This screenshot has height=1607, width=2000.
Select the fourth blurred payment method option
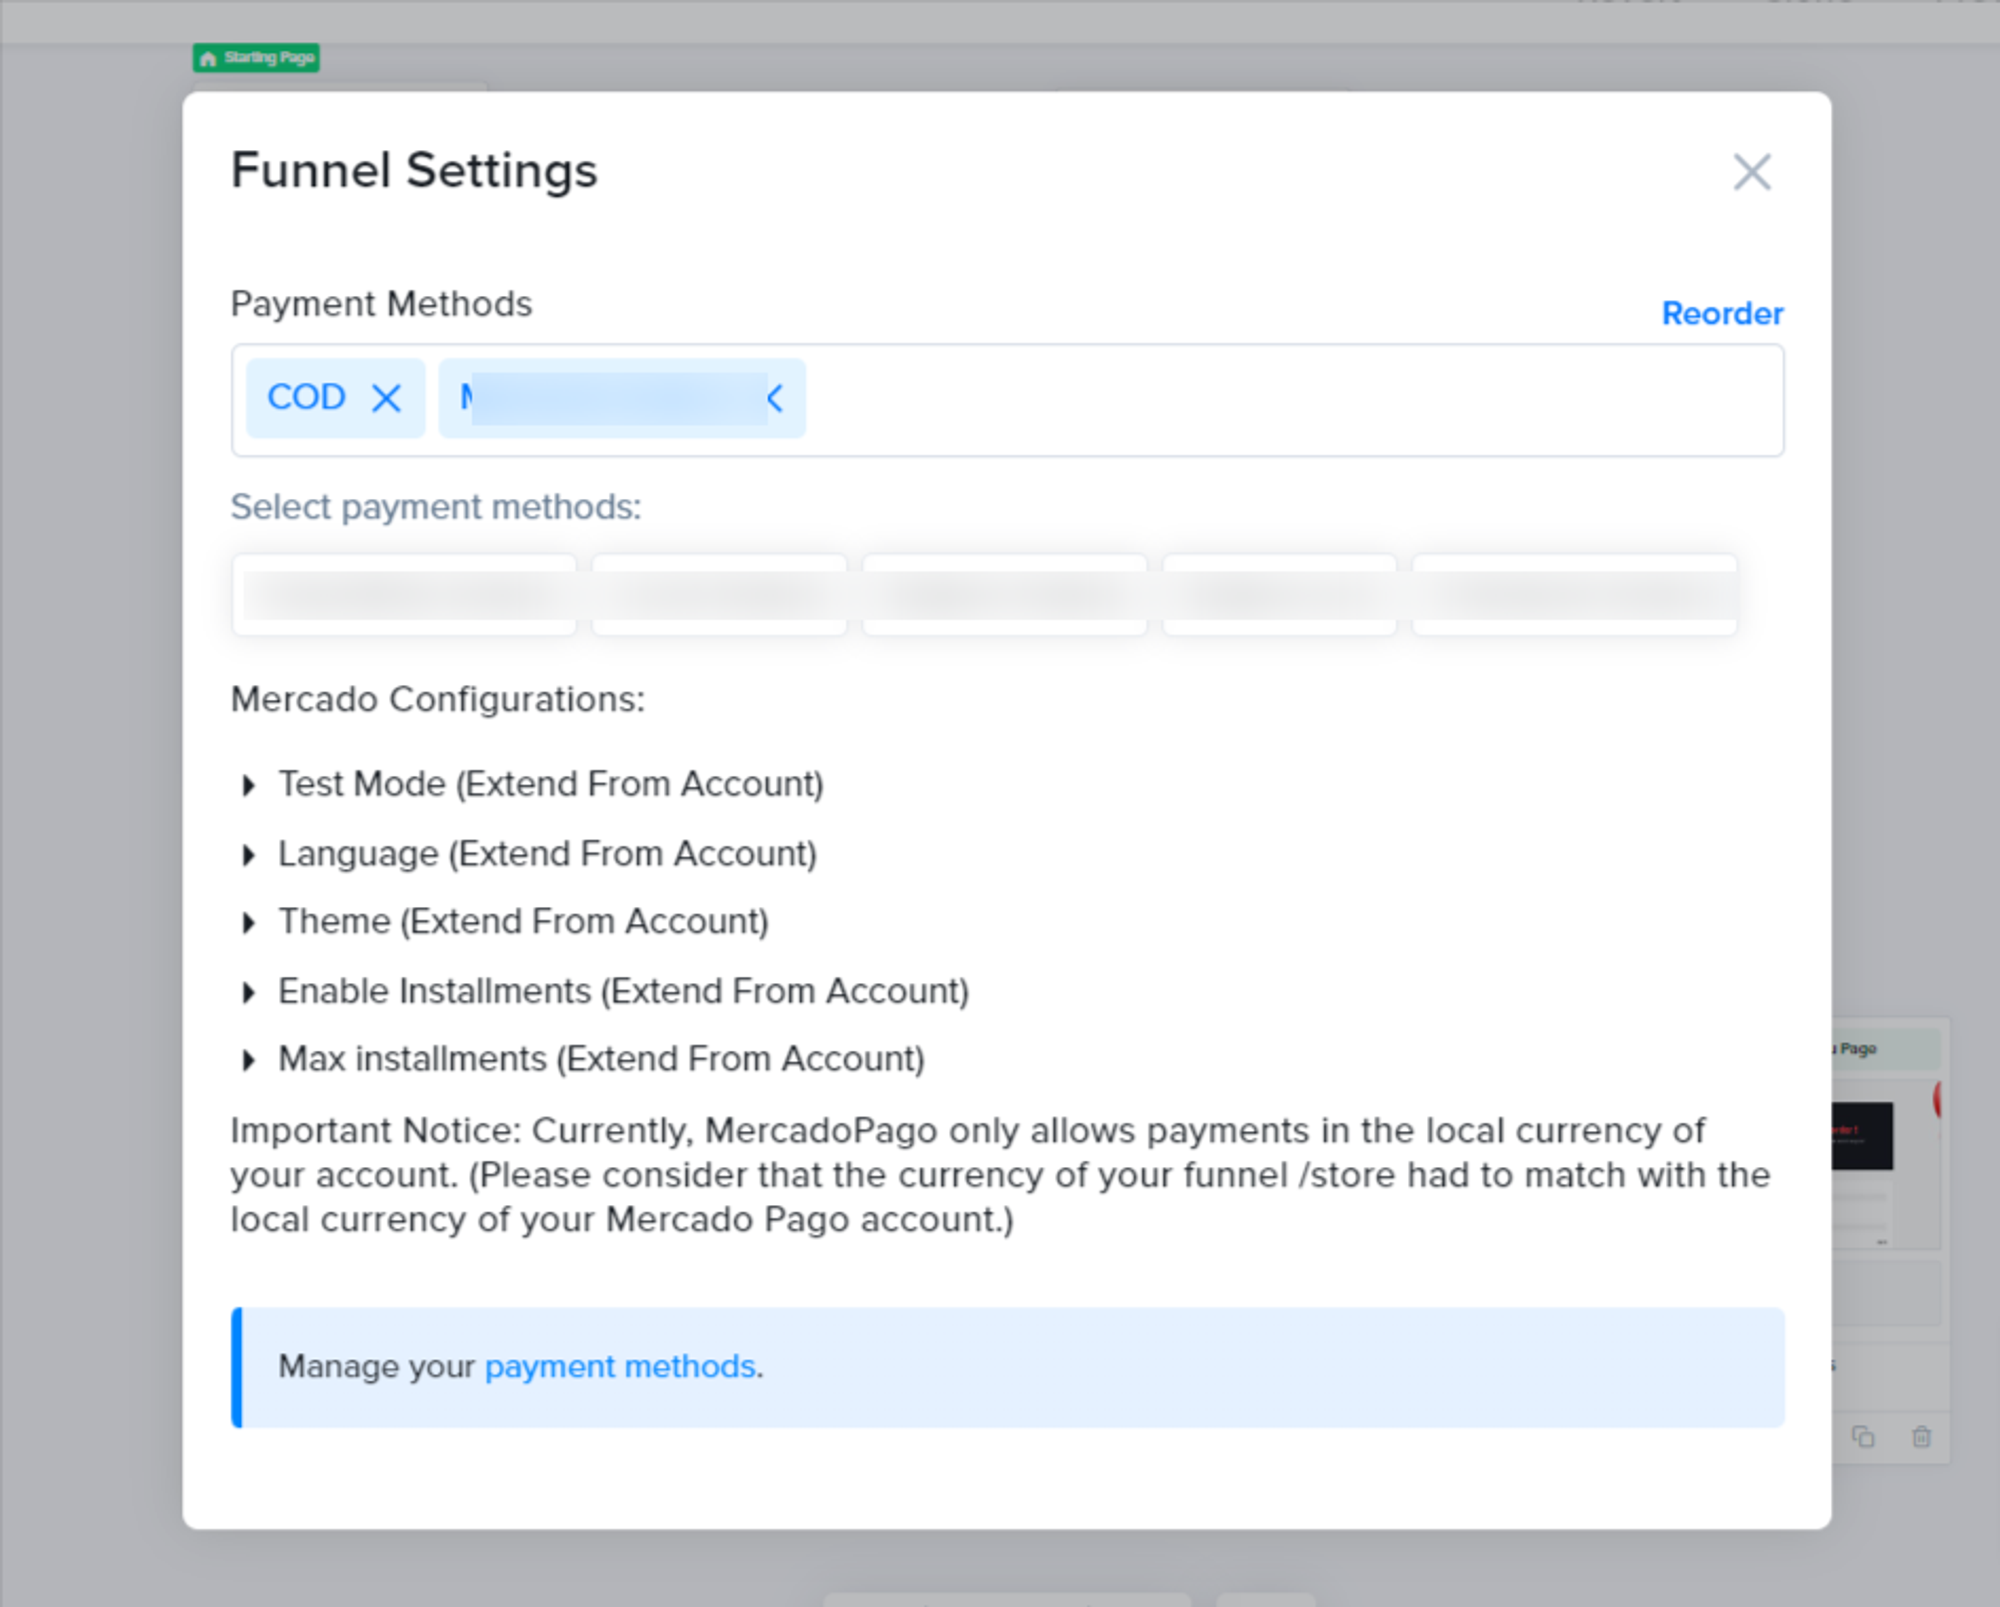(x=1279, y=595)
